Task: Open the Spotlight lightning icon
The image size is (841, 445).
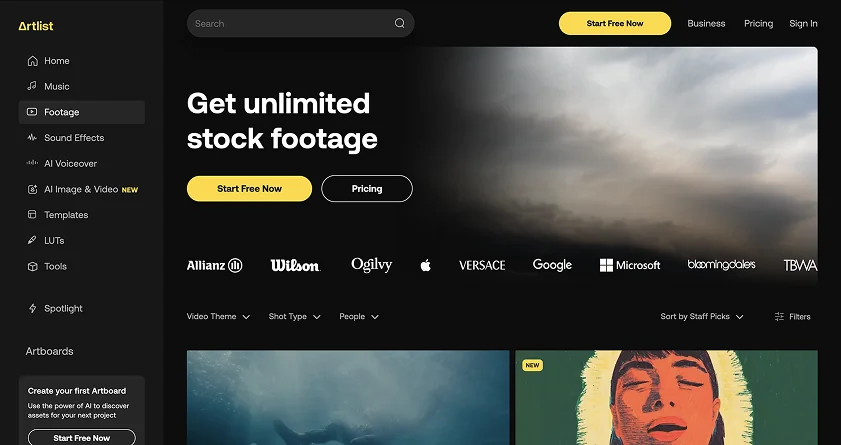Action: coord(32,308)
